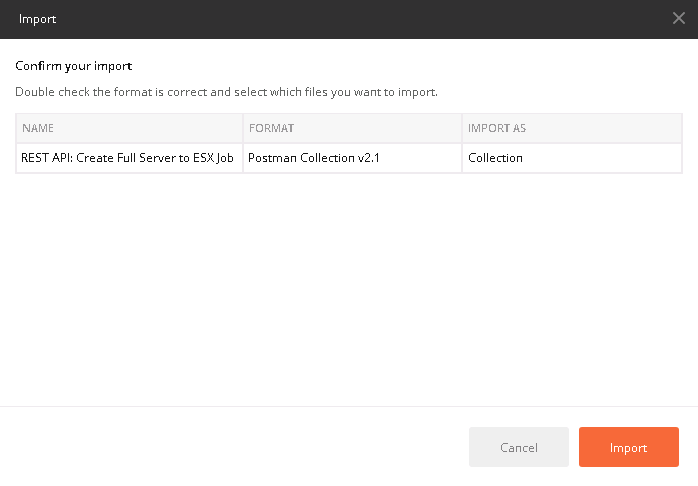Viewport: 698px width, 486px height.
Task: Click the ESX Job text in the name cell
Action: pos(213,158)
